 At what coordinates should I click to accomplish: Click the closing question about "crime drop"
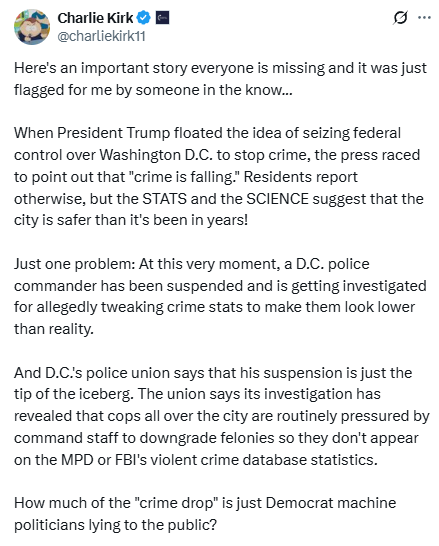point(205,514)
